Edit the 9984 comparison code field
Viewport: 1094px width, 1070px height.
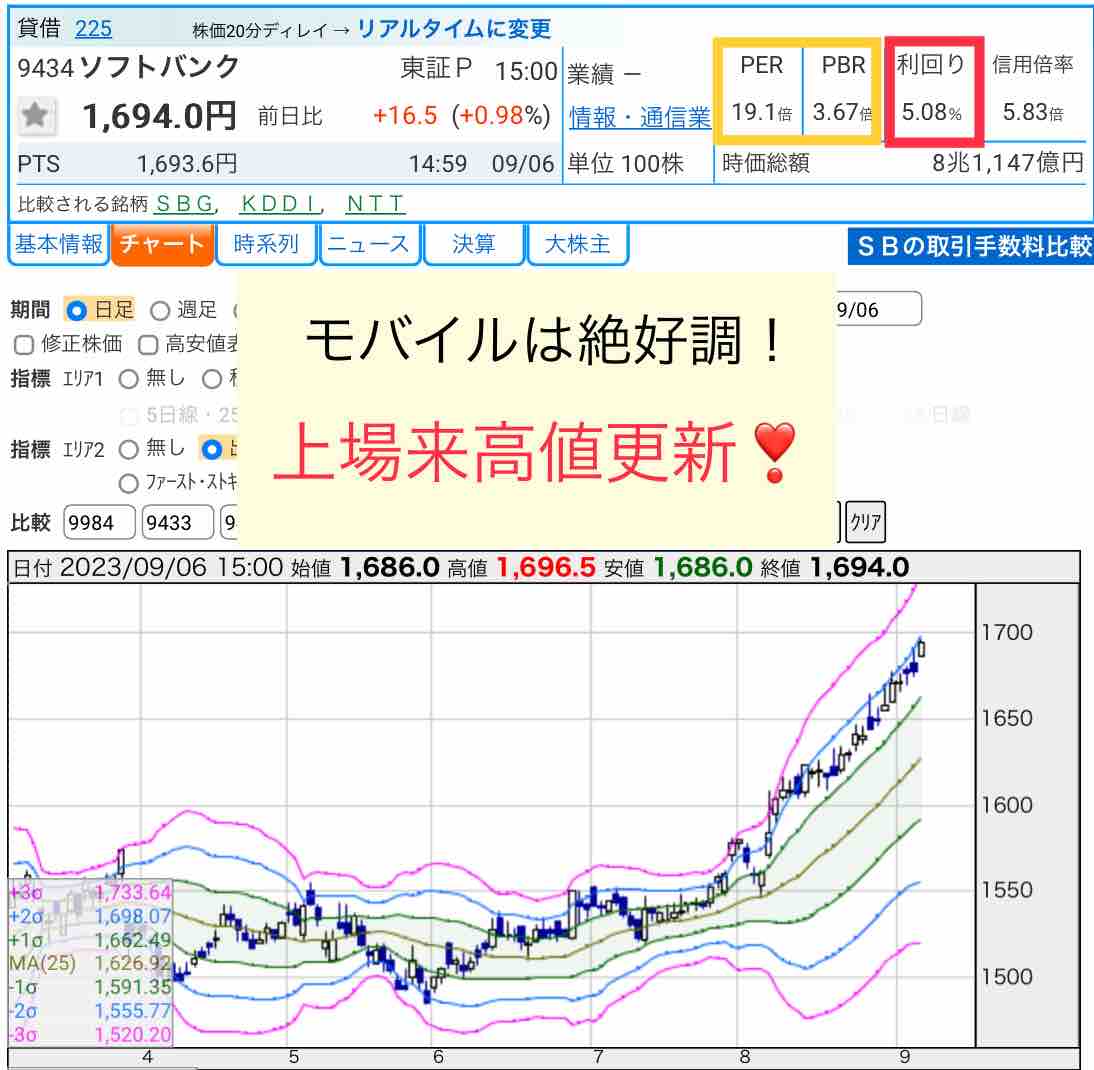pyautogui.click(x=99, y=522)
